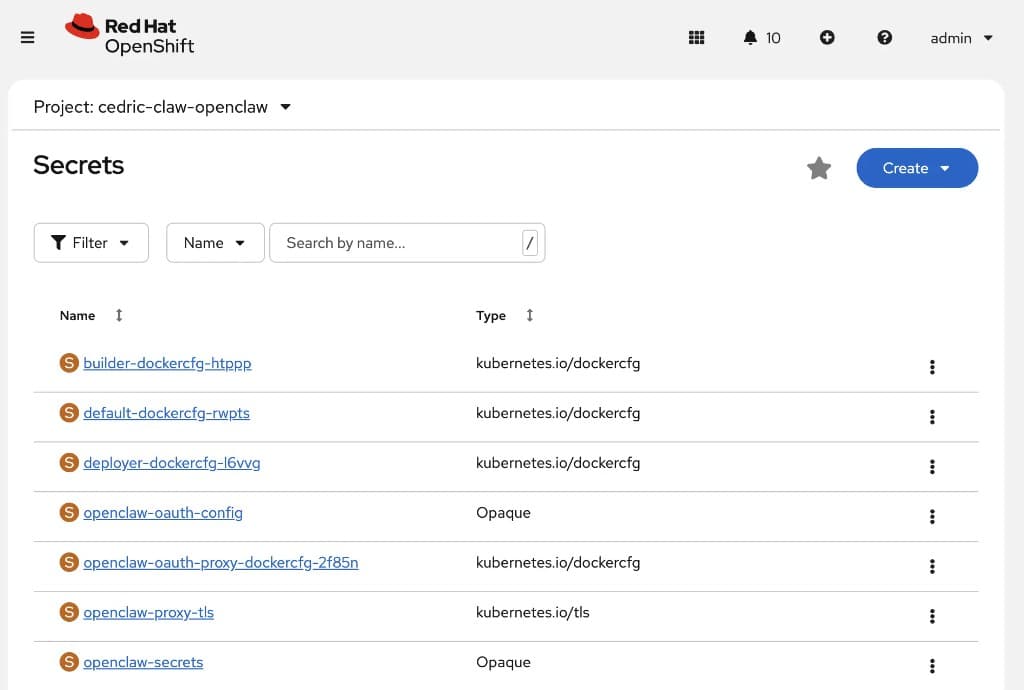
Task: Click the hamburger navigation menu
Action: click(27, 37)
